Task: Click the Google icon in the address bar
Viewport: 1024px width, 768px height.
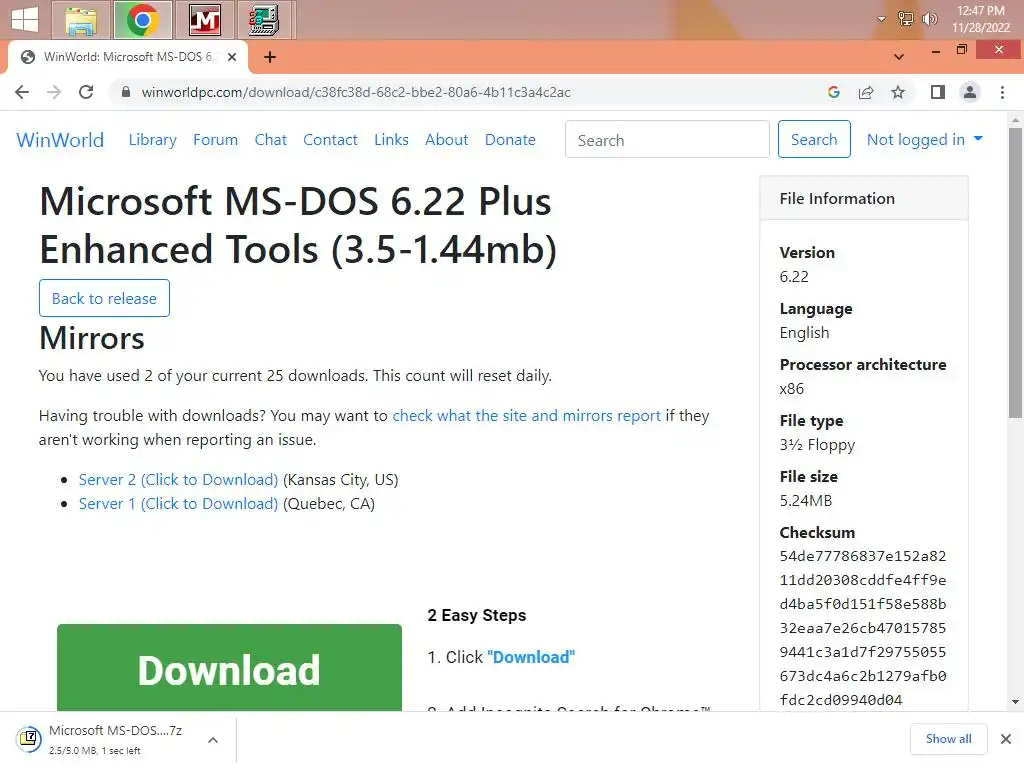Action: 833,92
